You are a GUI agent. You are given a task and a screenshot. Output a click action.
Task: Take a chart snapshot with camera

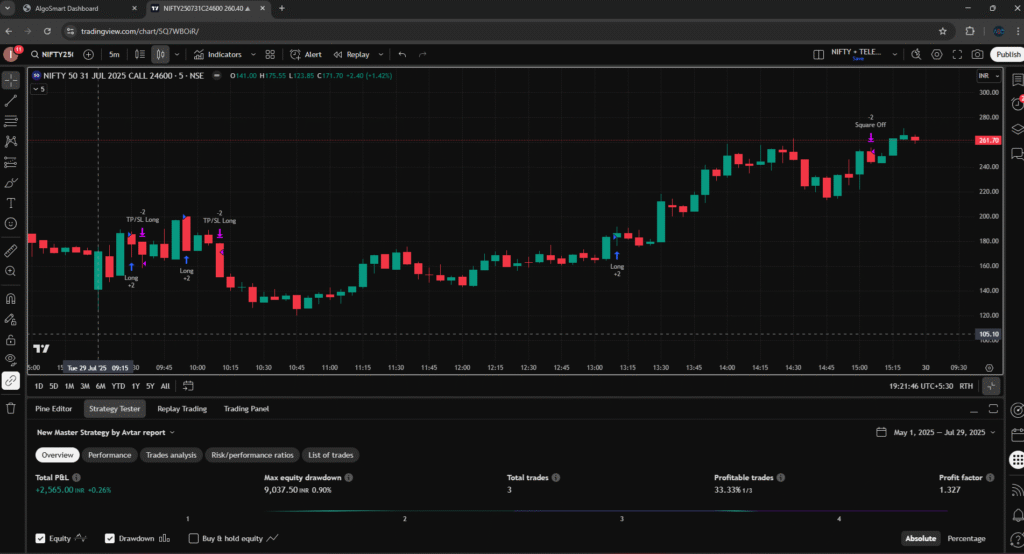[978, 54]
